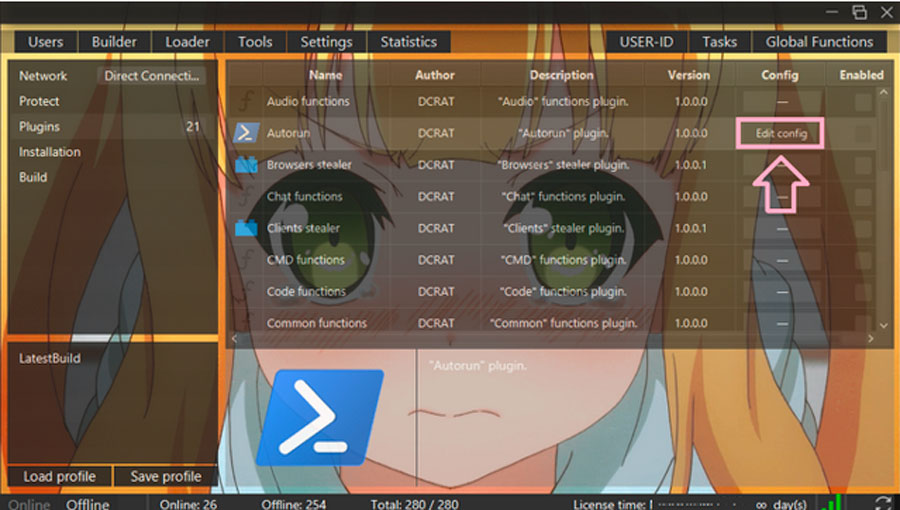Click Edit config for Autorun plugin
900x510 pixels.
(x=781, y=134)
